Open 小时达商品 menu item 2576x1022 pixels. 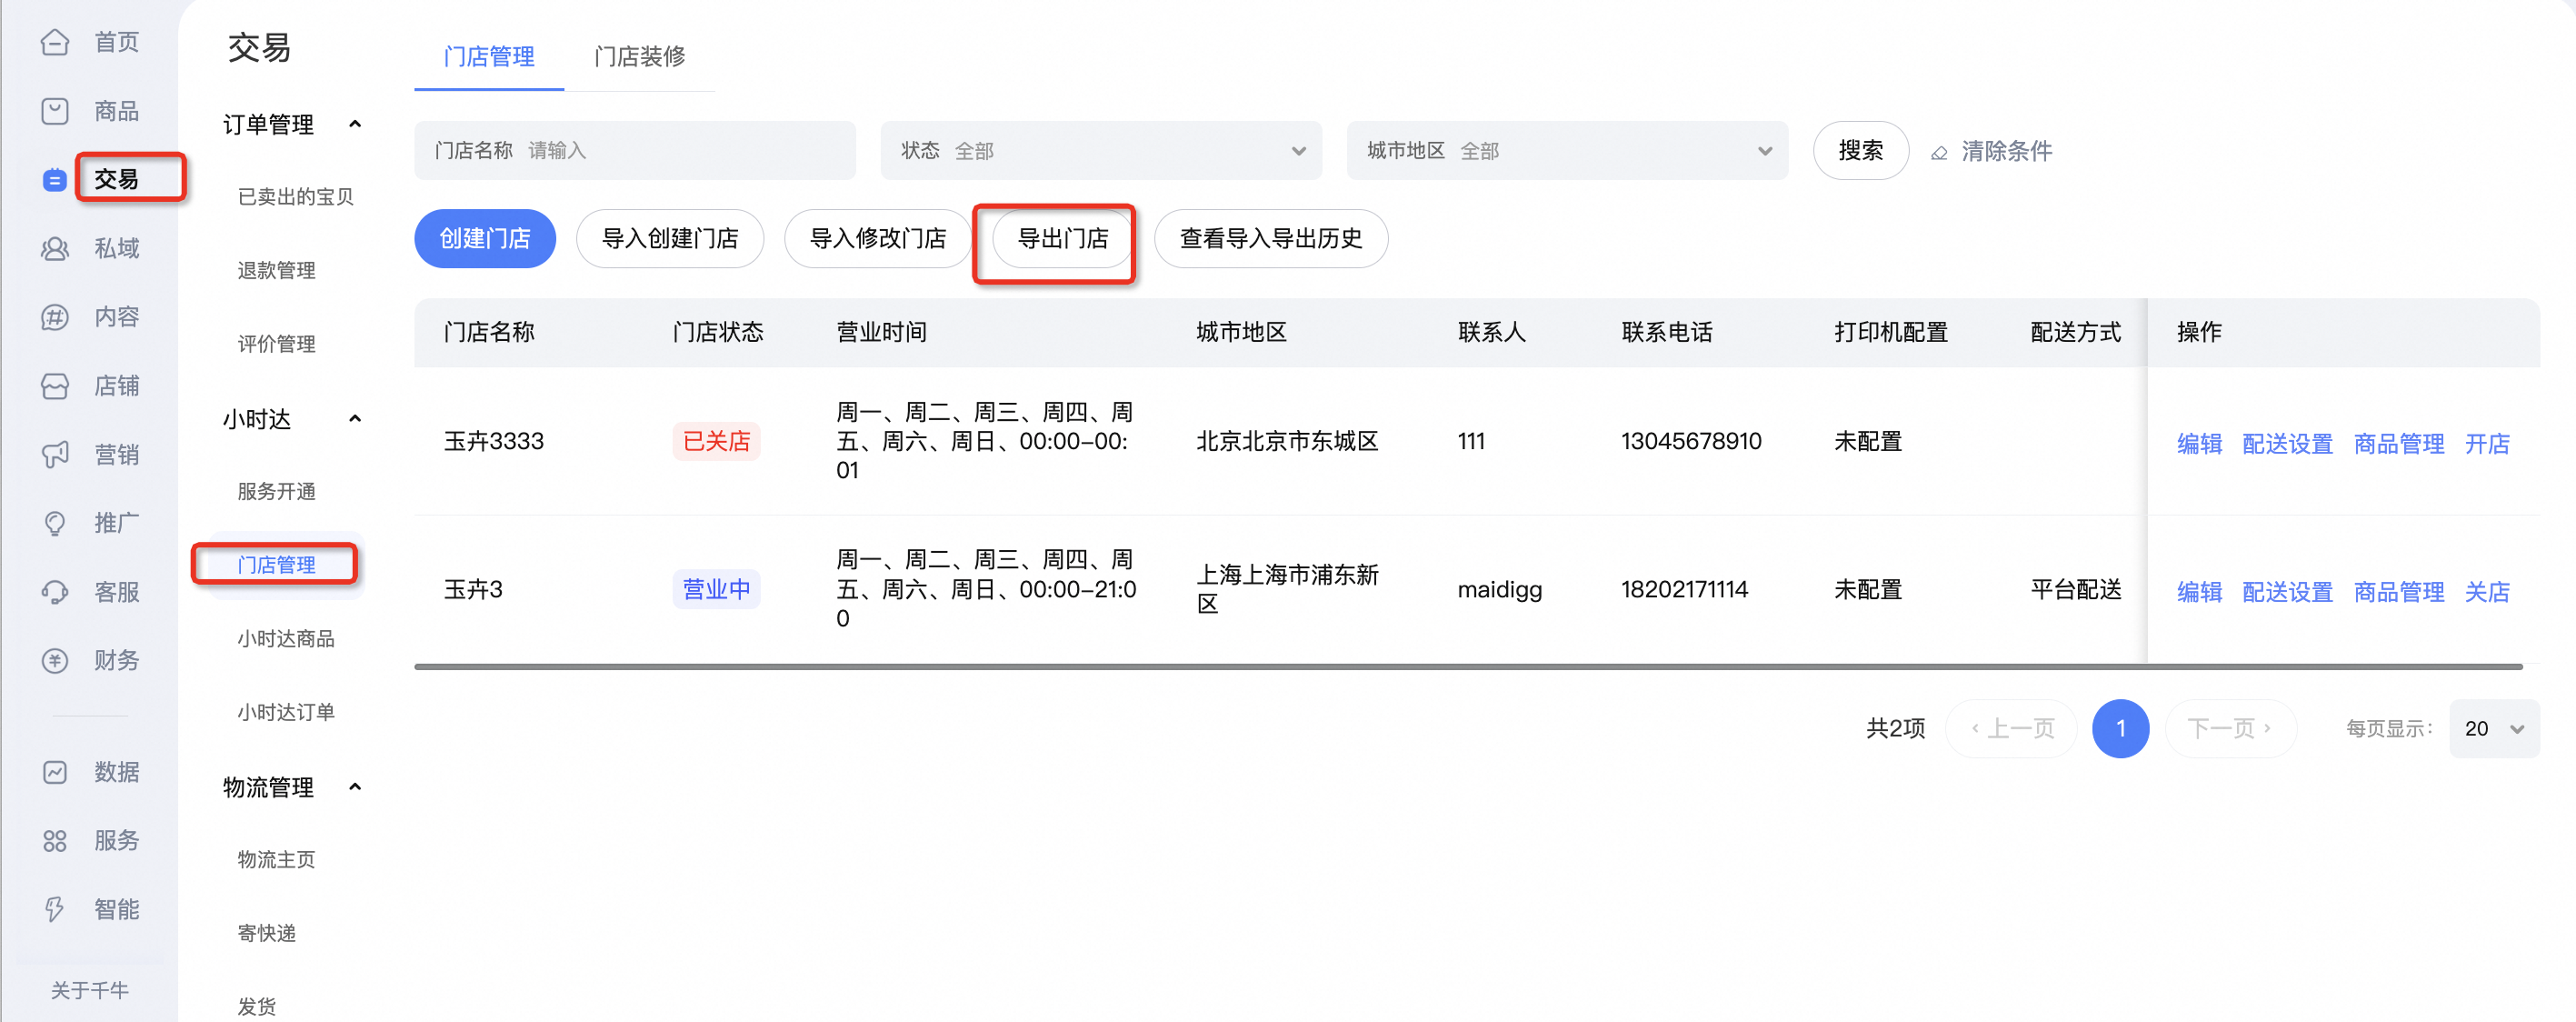point(286,639)
